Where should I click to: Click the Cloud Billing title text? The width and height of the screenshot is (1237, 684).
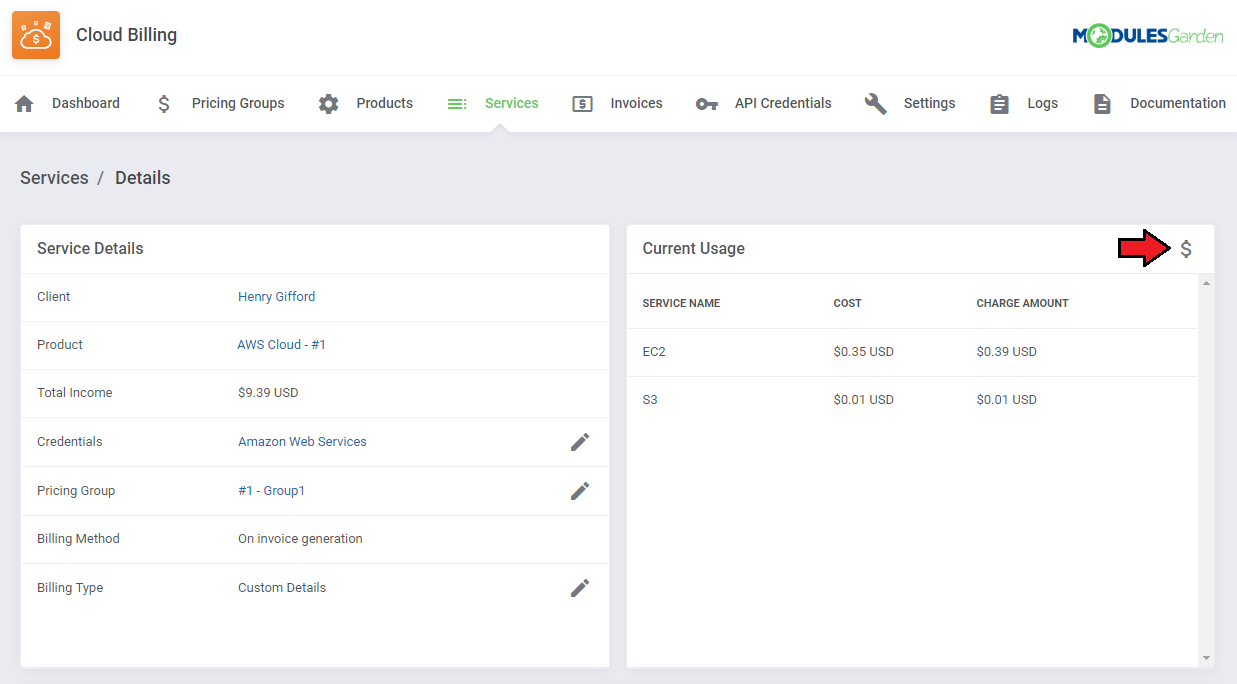click(127, 35)
